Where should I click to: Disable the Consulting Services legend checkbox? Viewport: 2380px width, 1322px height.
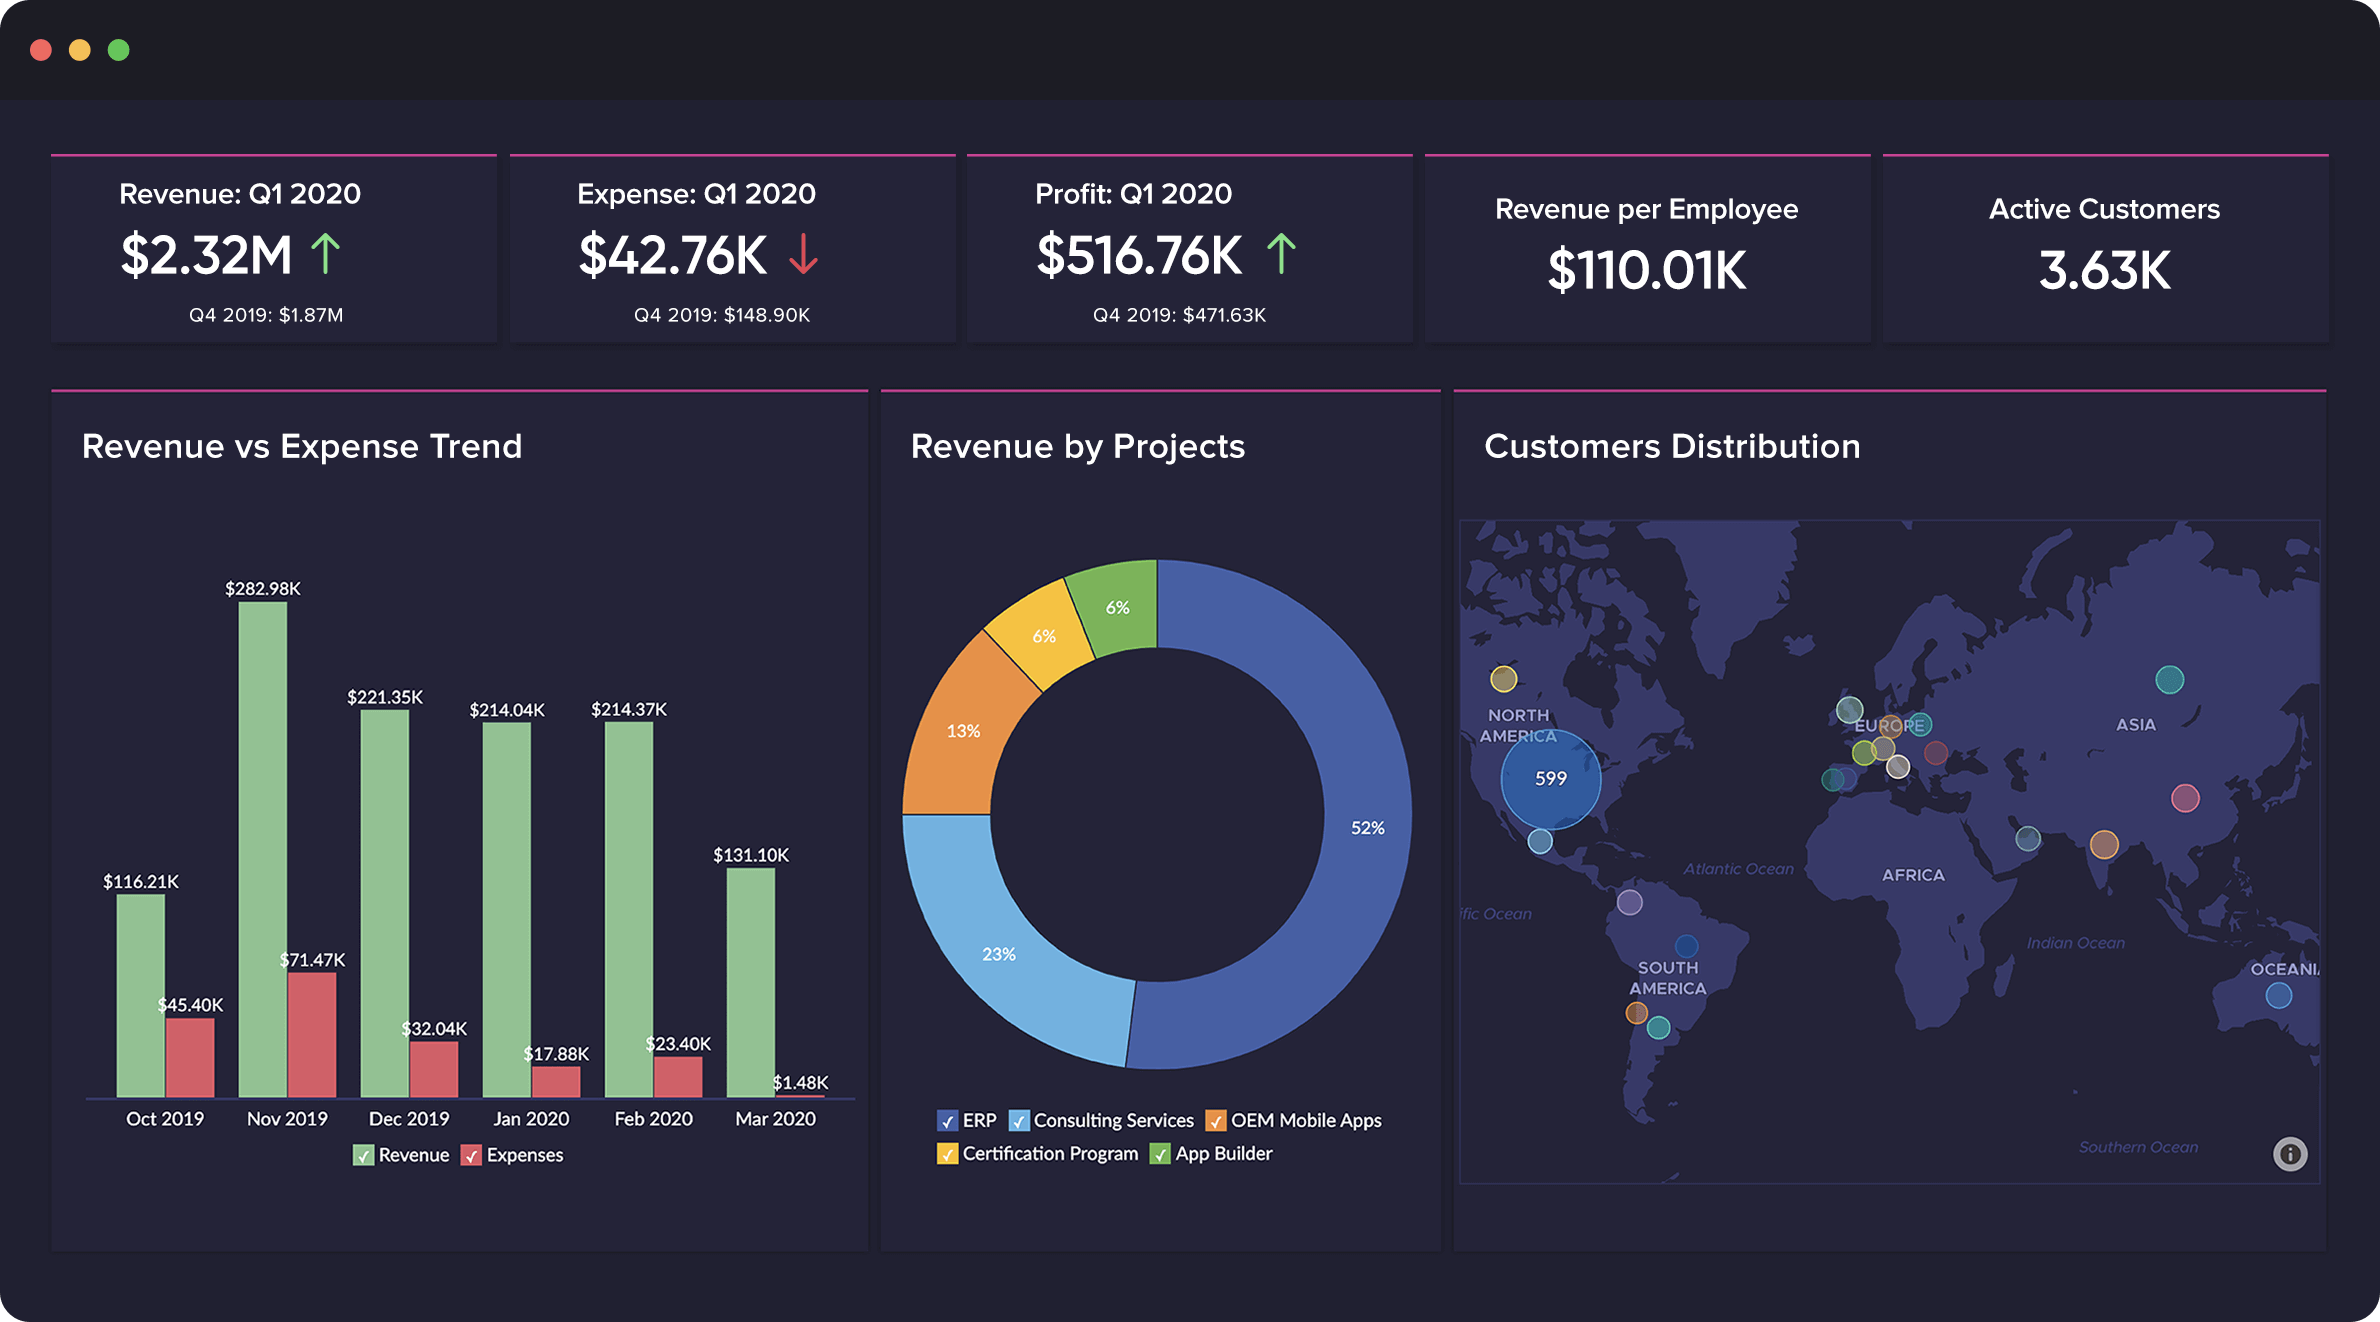pos(1019,1121)
